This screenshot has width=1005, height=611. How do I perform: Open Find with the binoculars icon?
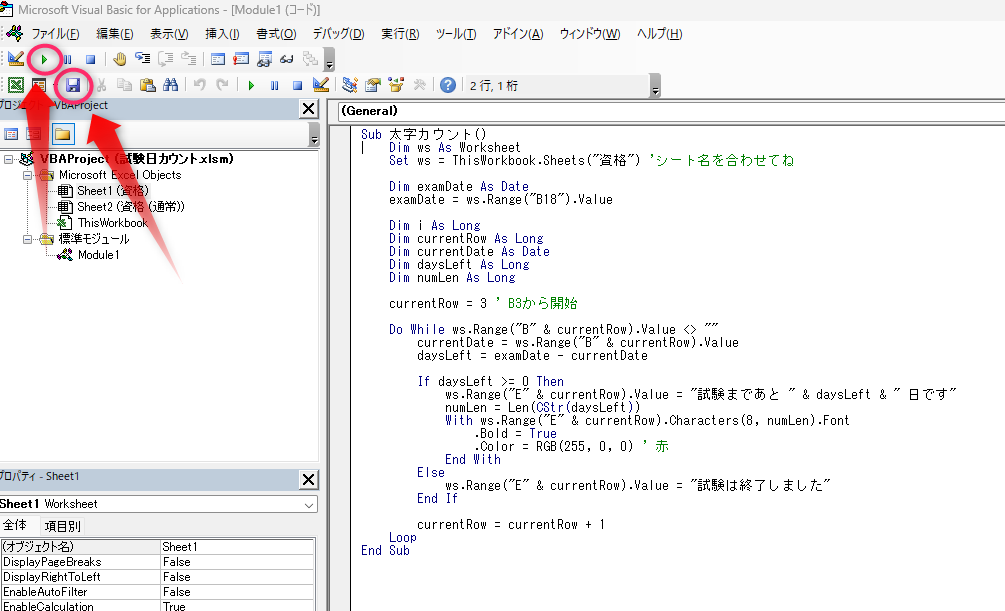pyautogui.click(x=170, y=85)
